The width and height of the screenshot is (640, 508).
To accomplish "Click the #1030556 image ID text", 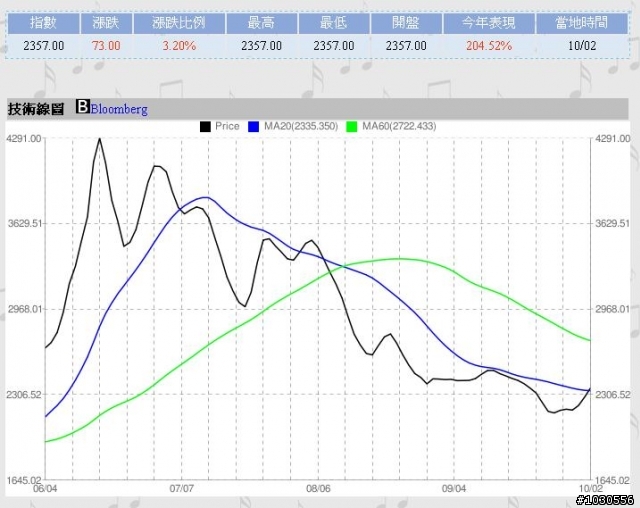I will pyautogui.click(x=606, y=500).
